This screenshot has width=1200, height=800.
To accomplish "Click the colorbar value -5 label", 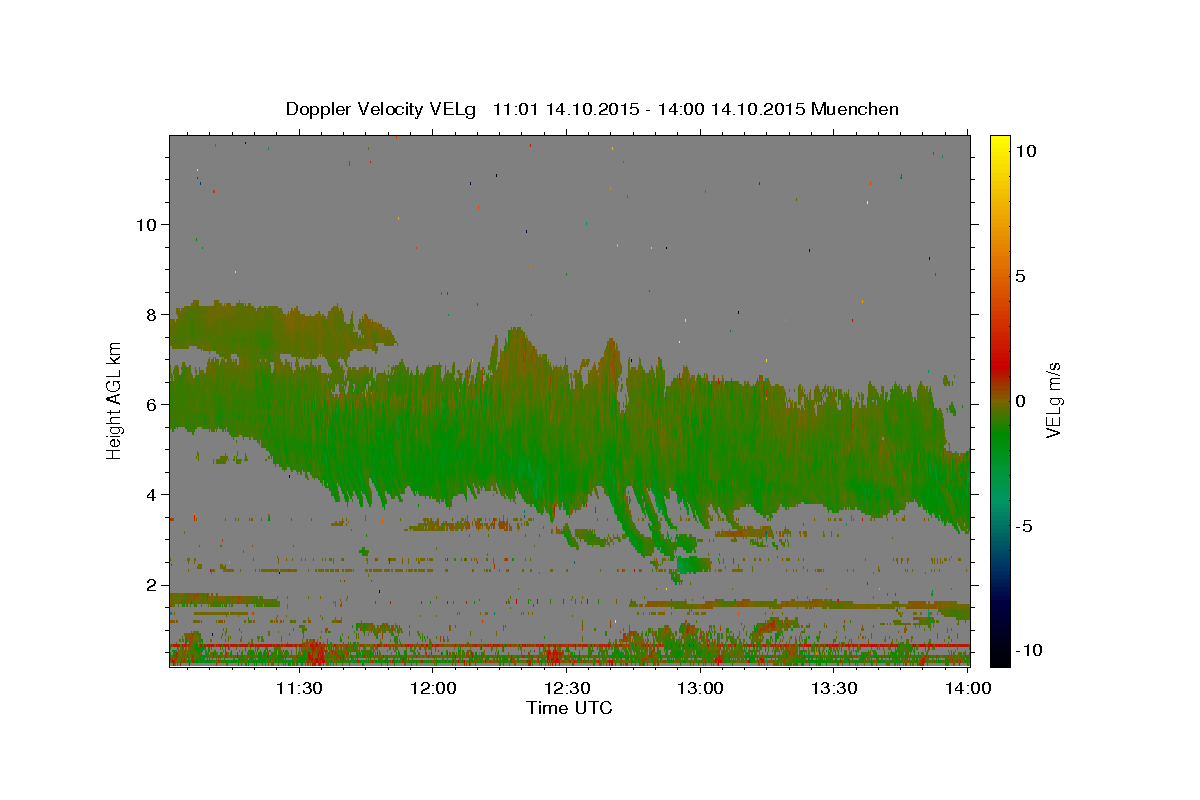I will click(1025, 526).
